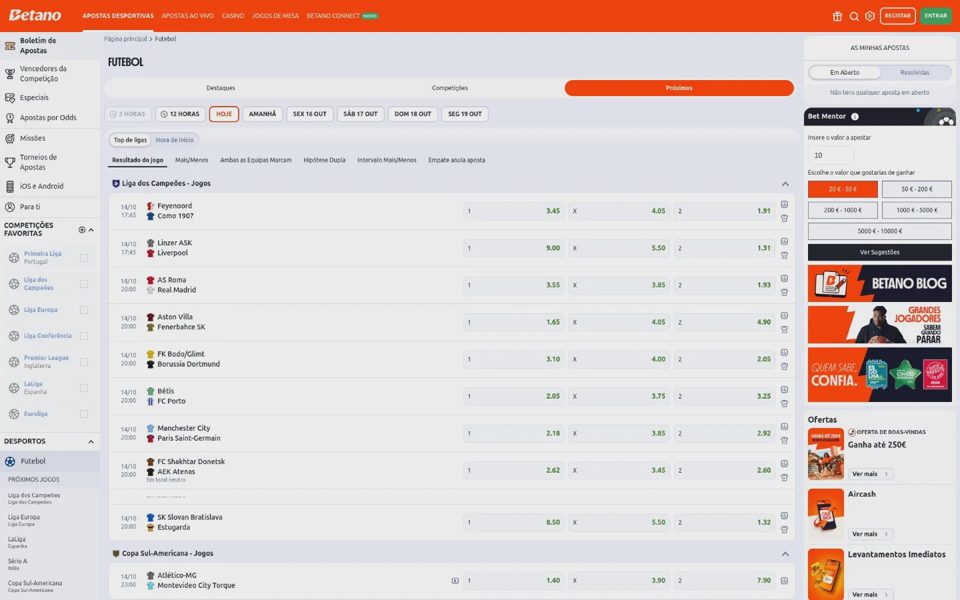Click the green Entrar button
The width and height of the screenshot is (960, 600).
(x=936, y=16)
